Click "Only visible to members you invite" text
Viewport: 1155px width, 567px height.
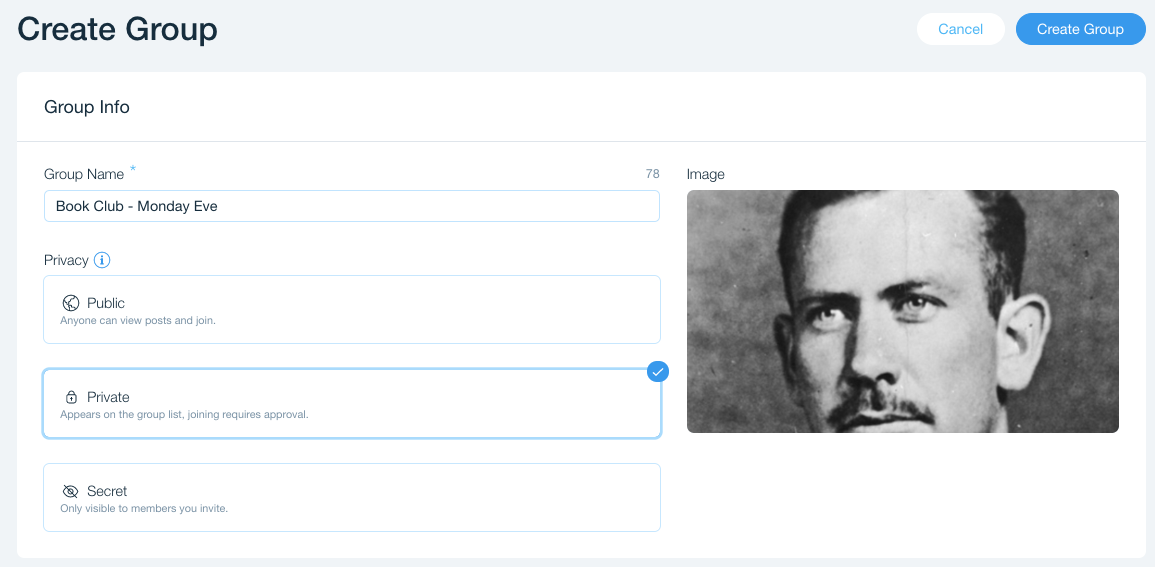[144, 509]
